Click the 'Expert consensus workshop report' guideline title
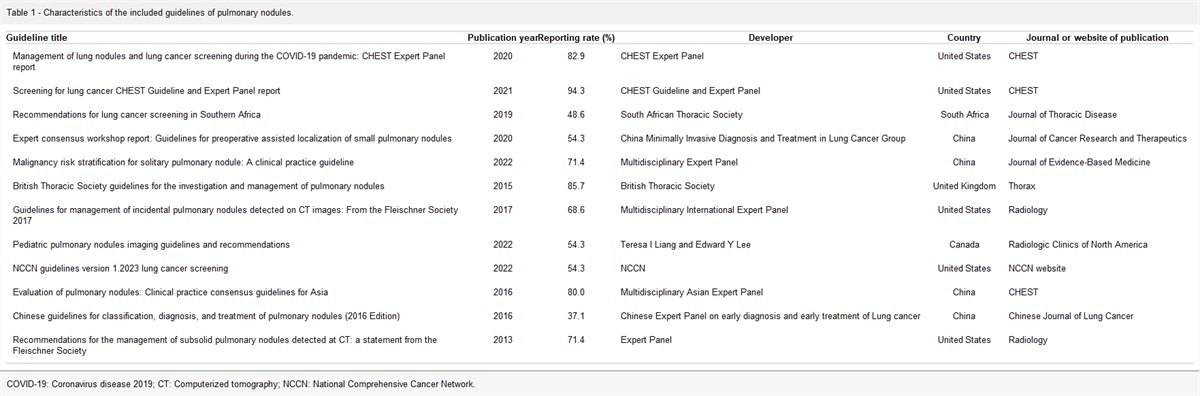Image resolution: width=1200 pixels, height=396 pixels. coord(232,138)
